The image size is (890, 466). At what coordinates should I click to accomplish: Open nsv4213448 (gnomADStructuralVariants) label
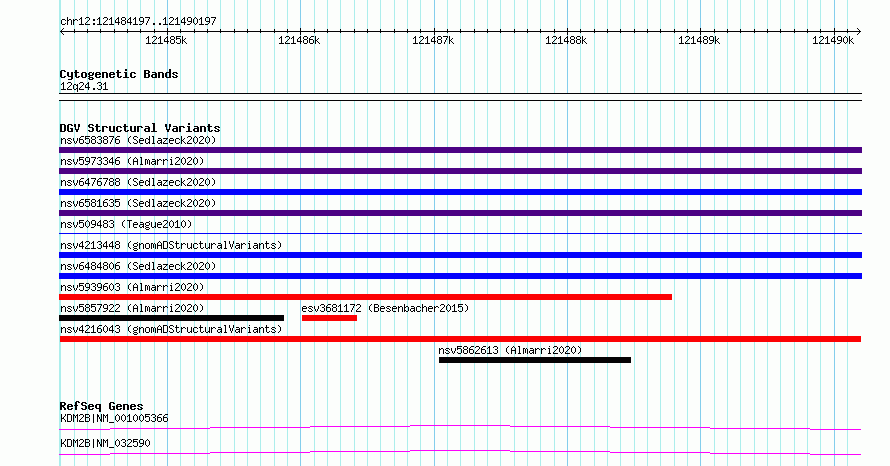(171, 245)
